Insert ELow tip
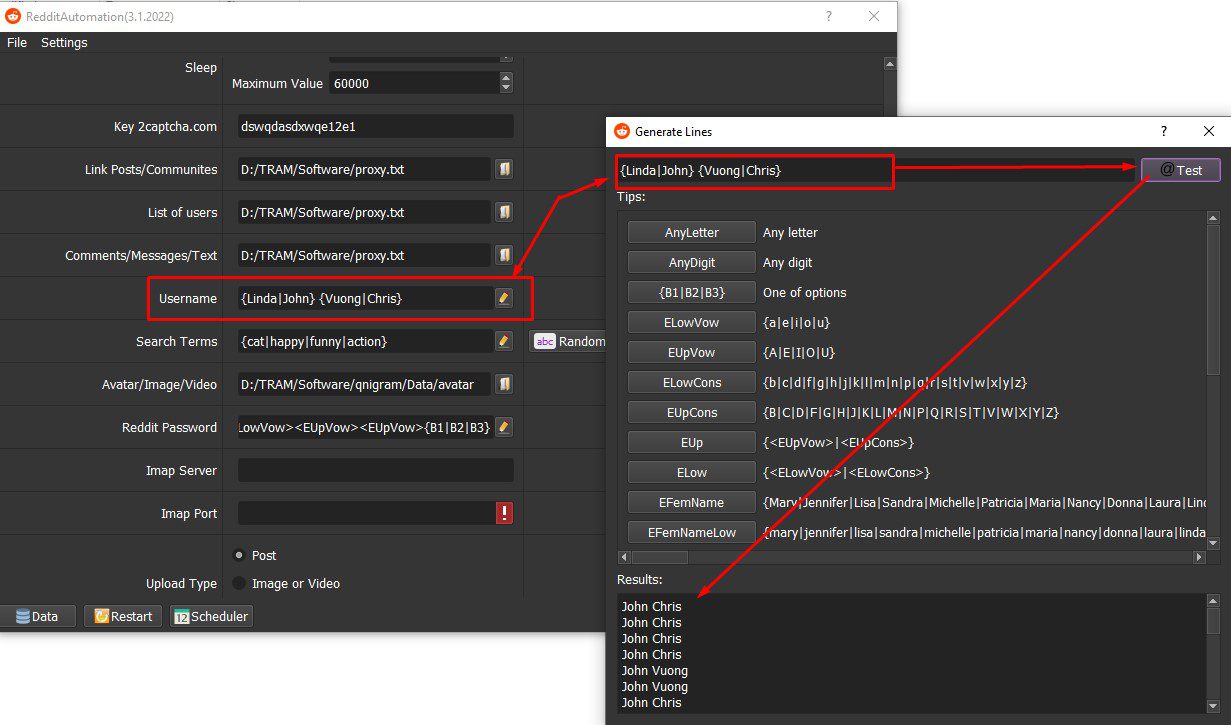 692,472
